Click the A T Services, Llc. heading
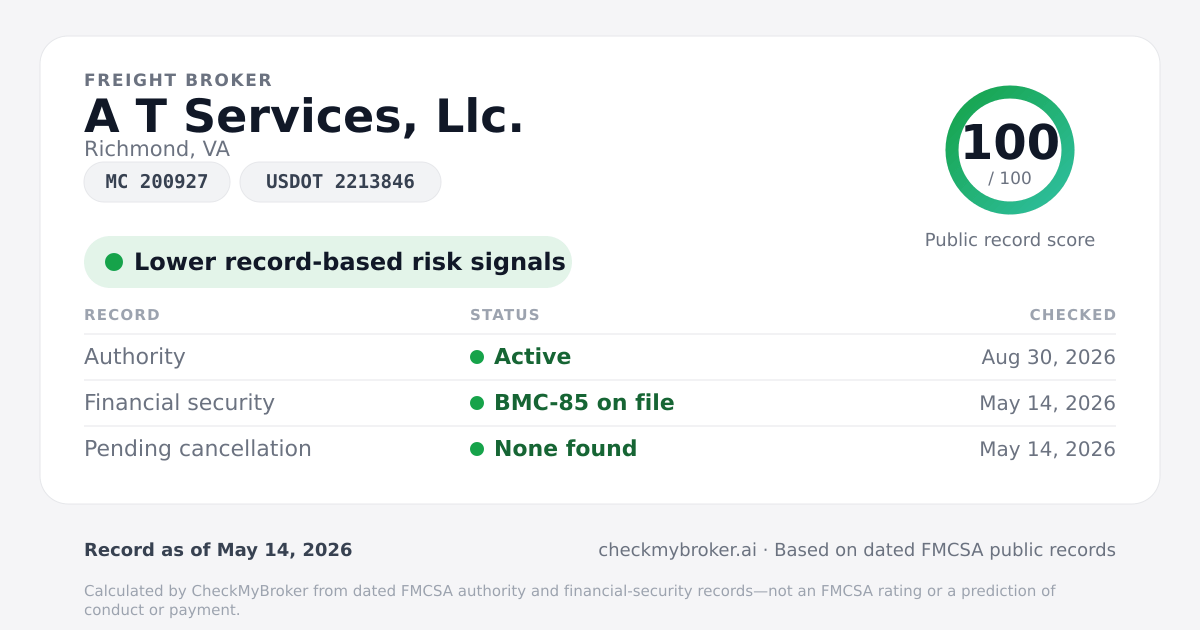Viewport: 1200px width, 630px height. 304,116
